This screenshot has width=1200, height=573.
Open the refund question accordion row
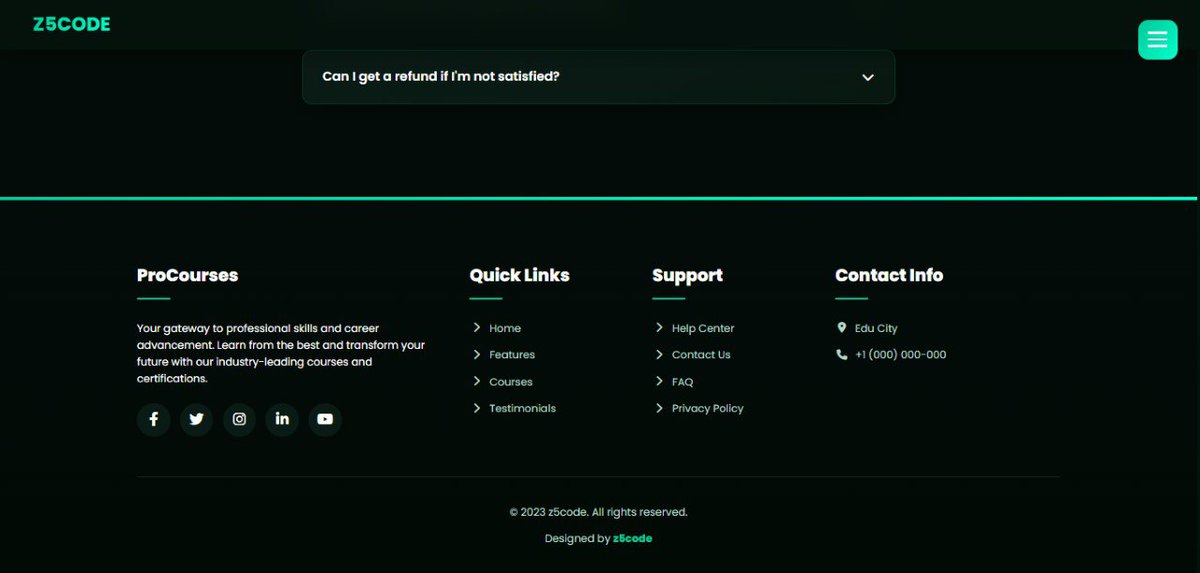coord(598,77)
